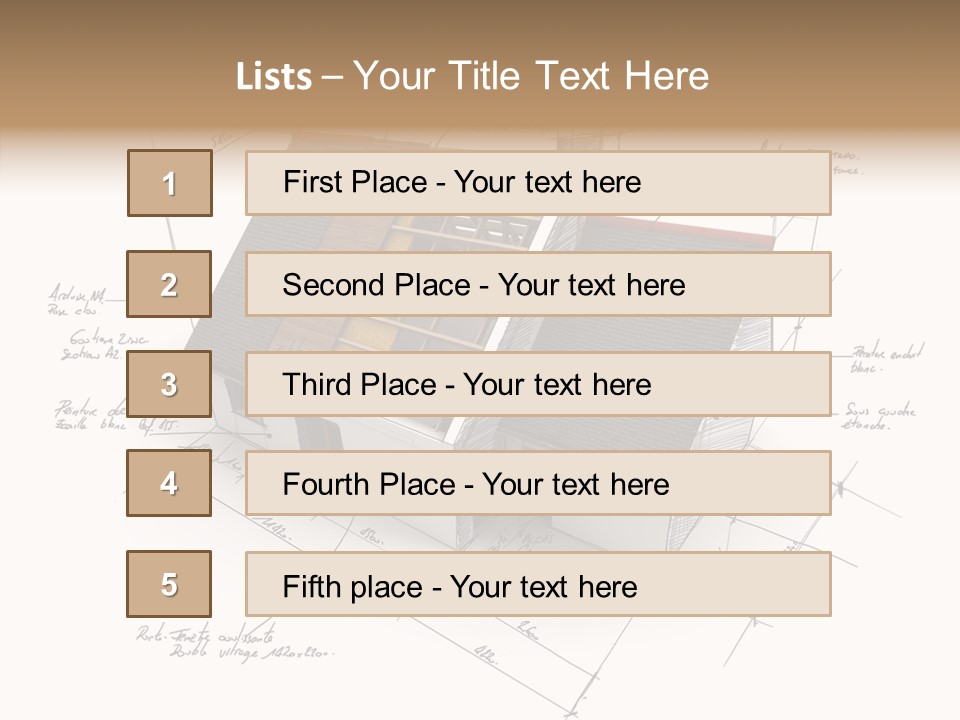
Task: Select the "Third Place - Your text here" bar
Action: [538, 384]
